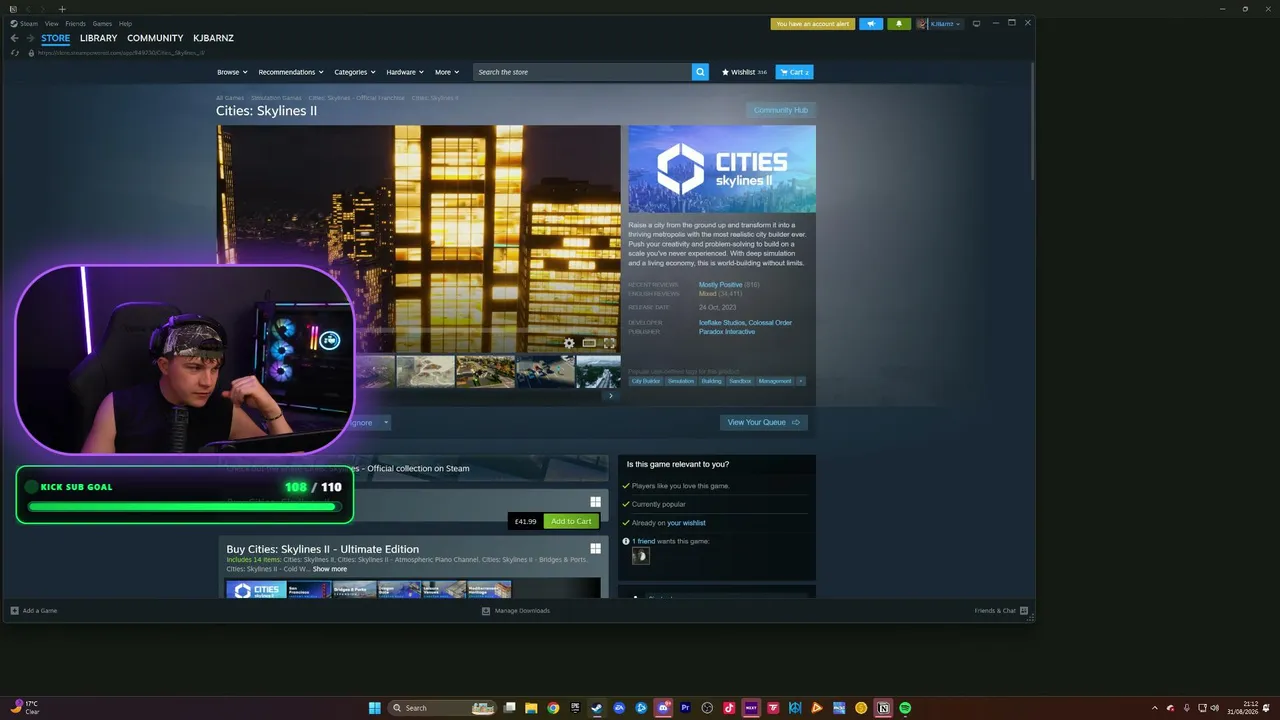Open the Ignore options dropdown arrow
The width and height of the screenshot is (1280, 720).
pos(386,423)
